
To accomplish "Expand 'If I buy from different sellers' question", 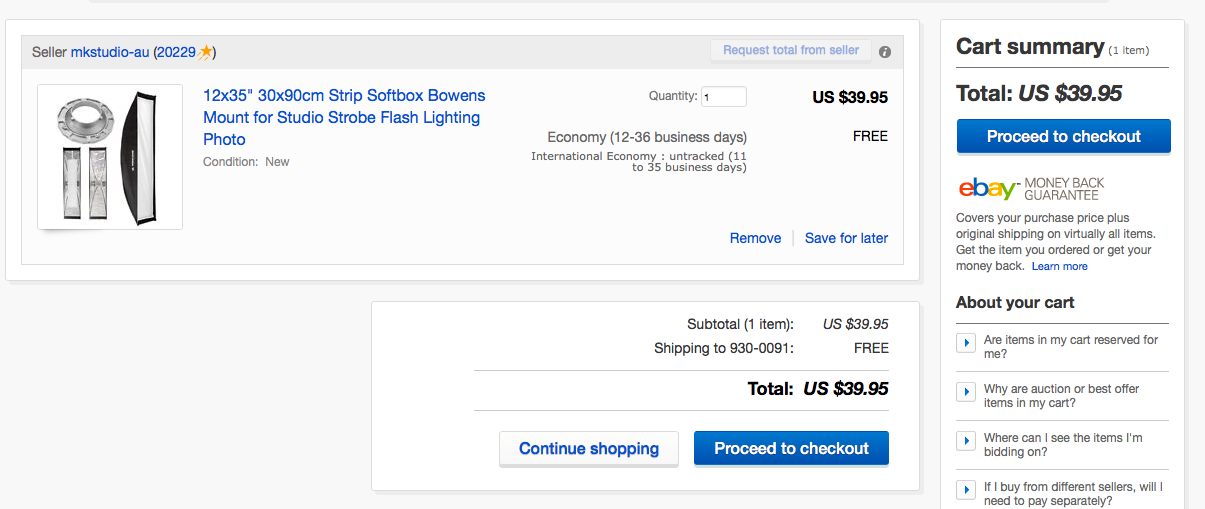I will 966,490.
